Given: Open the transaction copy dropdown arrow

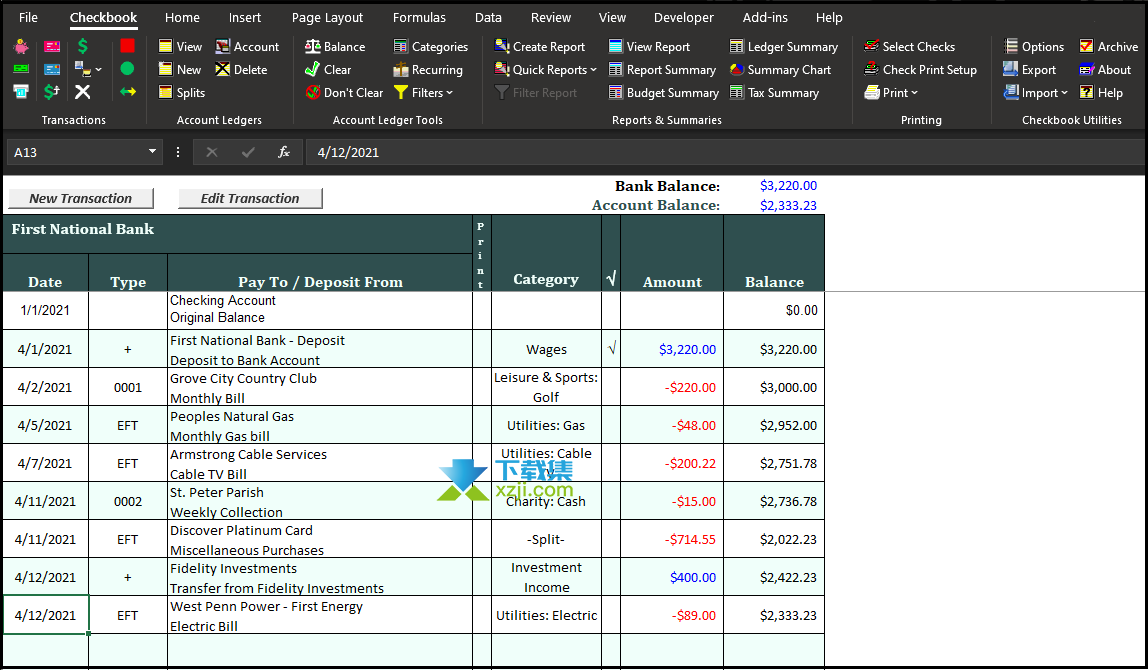Looking at the screenshot, I should pyautogui.click(x=99, y=70).
